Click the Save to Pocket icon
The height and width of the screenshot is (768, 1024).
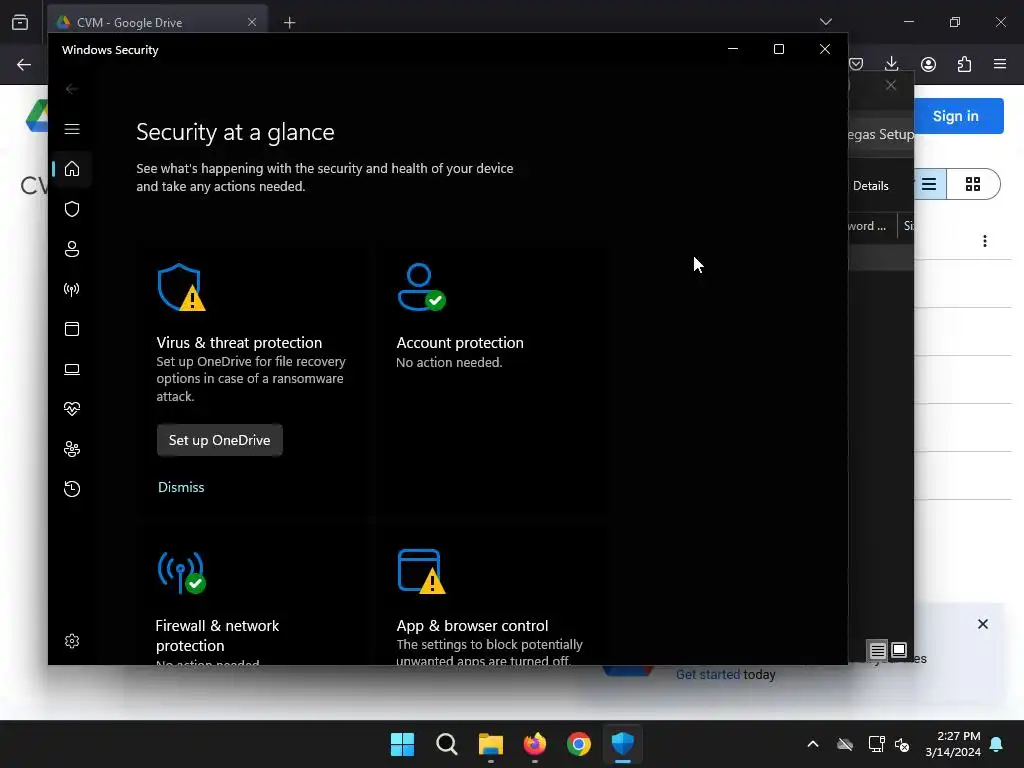coord(856,64)
